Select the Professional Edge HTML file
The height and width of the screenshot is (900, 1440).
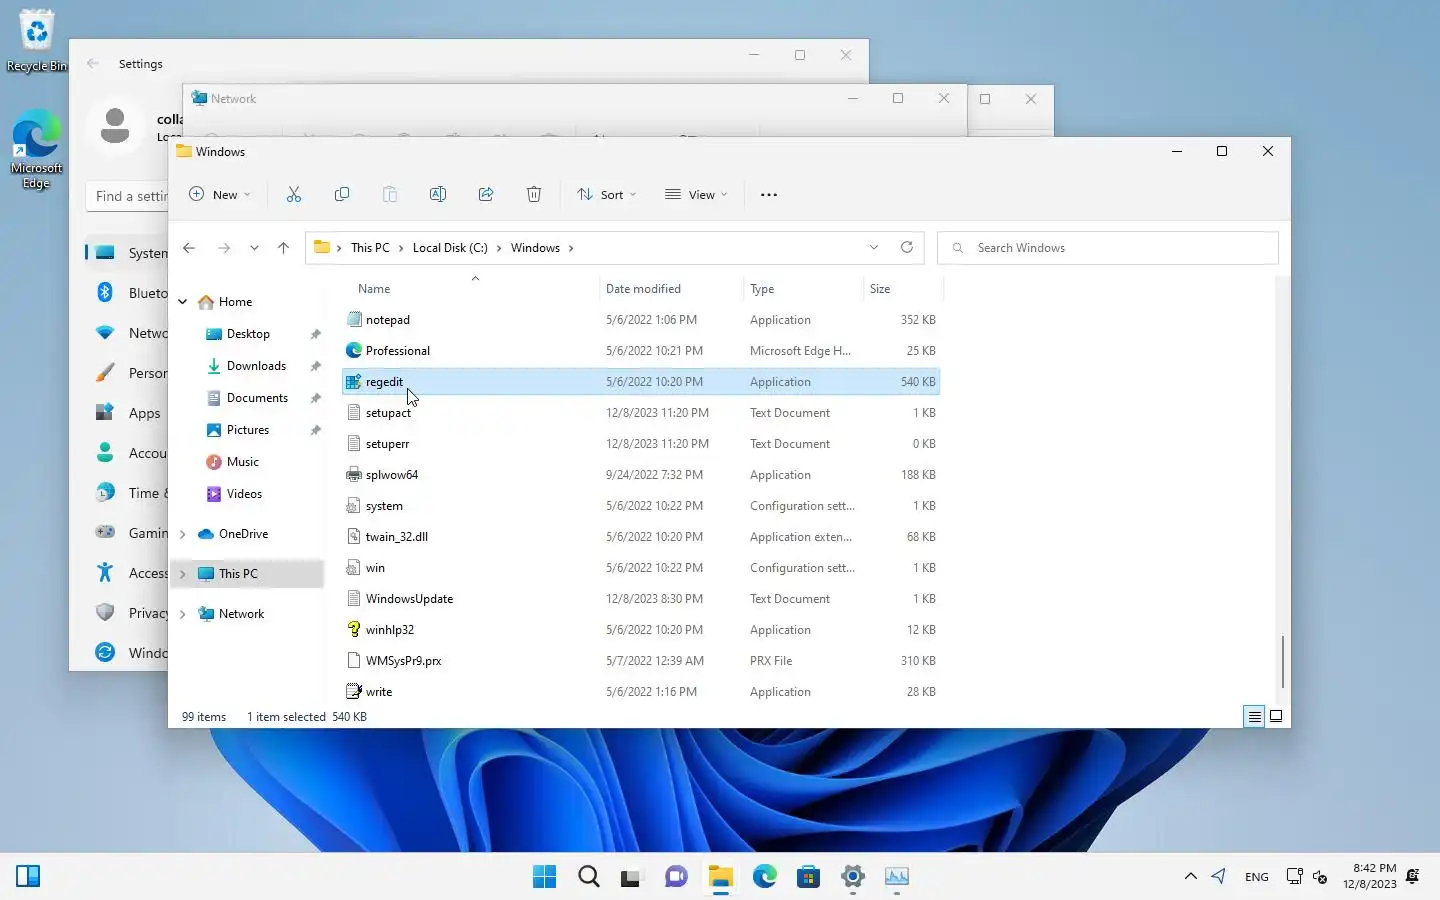pyautogui.click(x=641, y=351)
